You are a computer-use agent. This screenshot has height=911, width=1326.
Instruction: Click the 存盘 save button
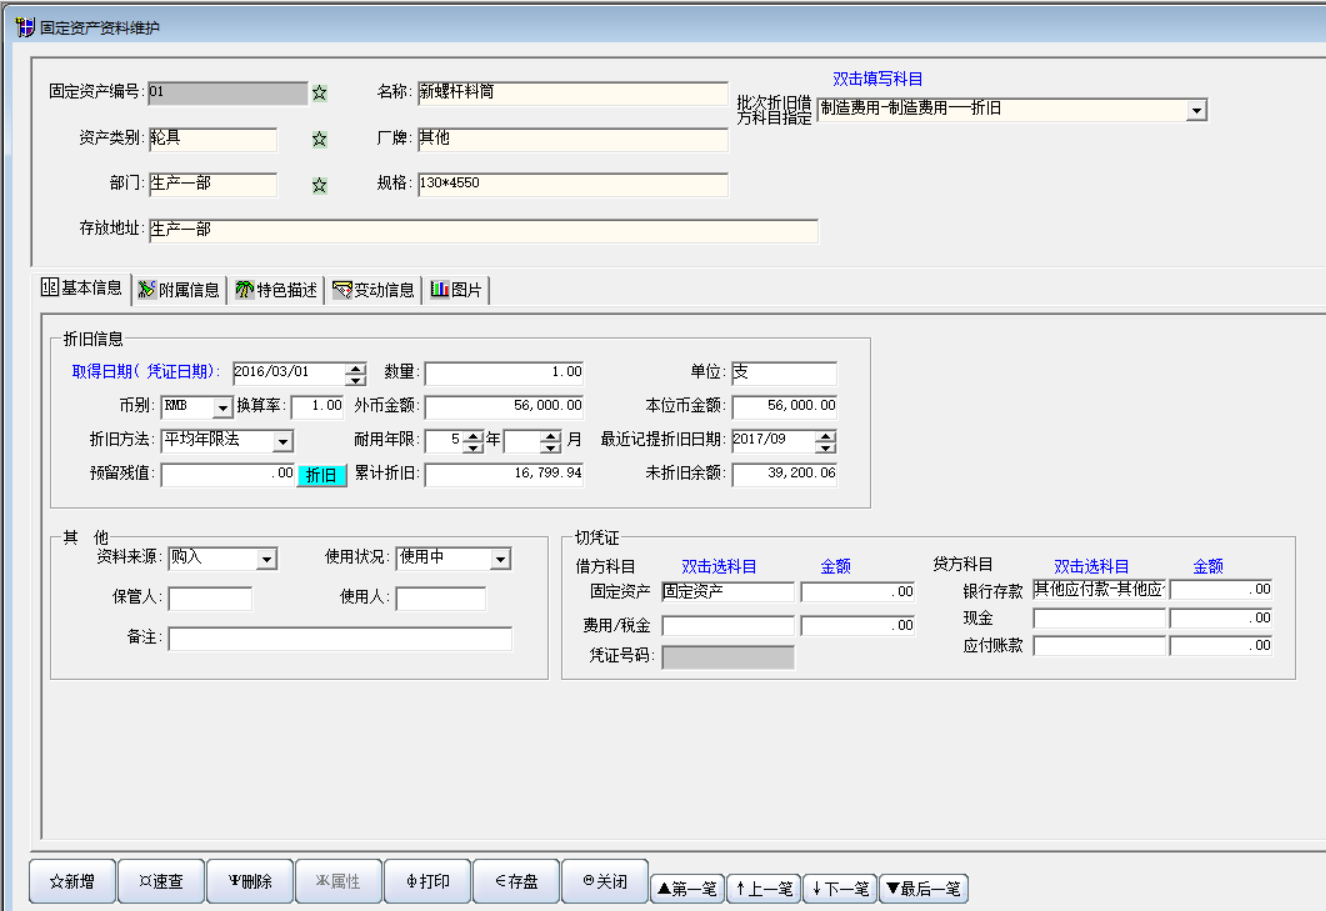pos(516,881)
